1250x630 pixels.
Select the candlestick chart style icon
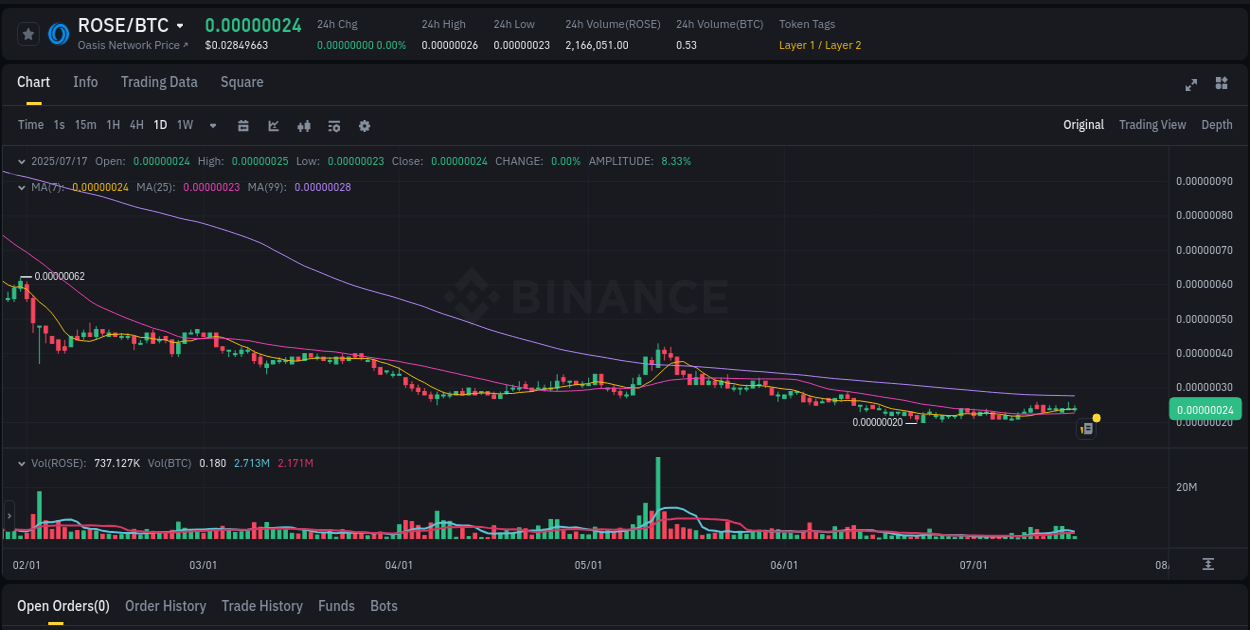(x=303, y=125)
